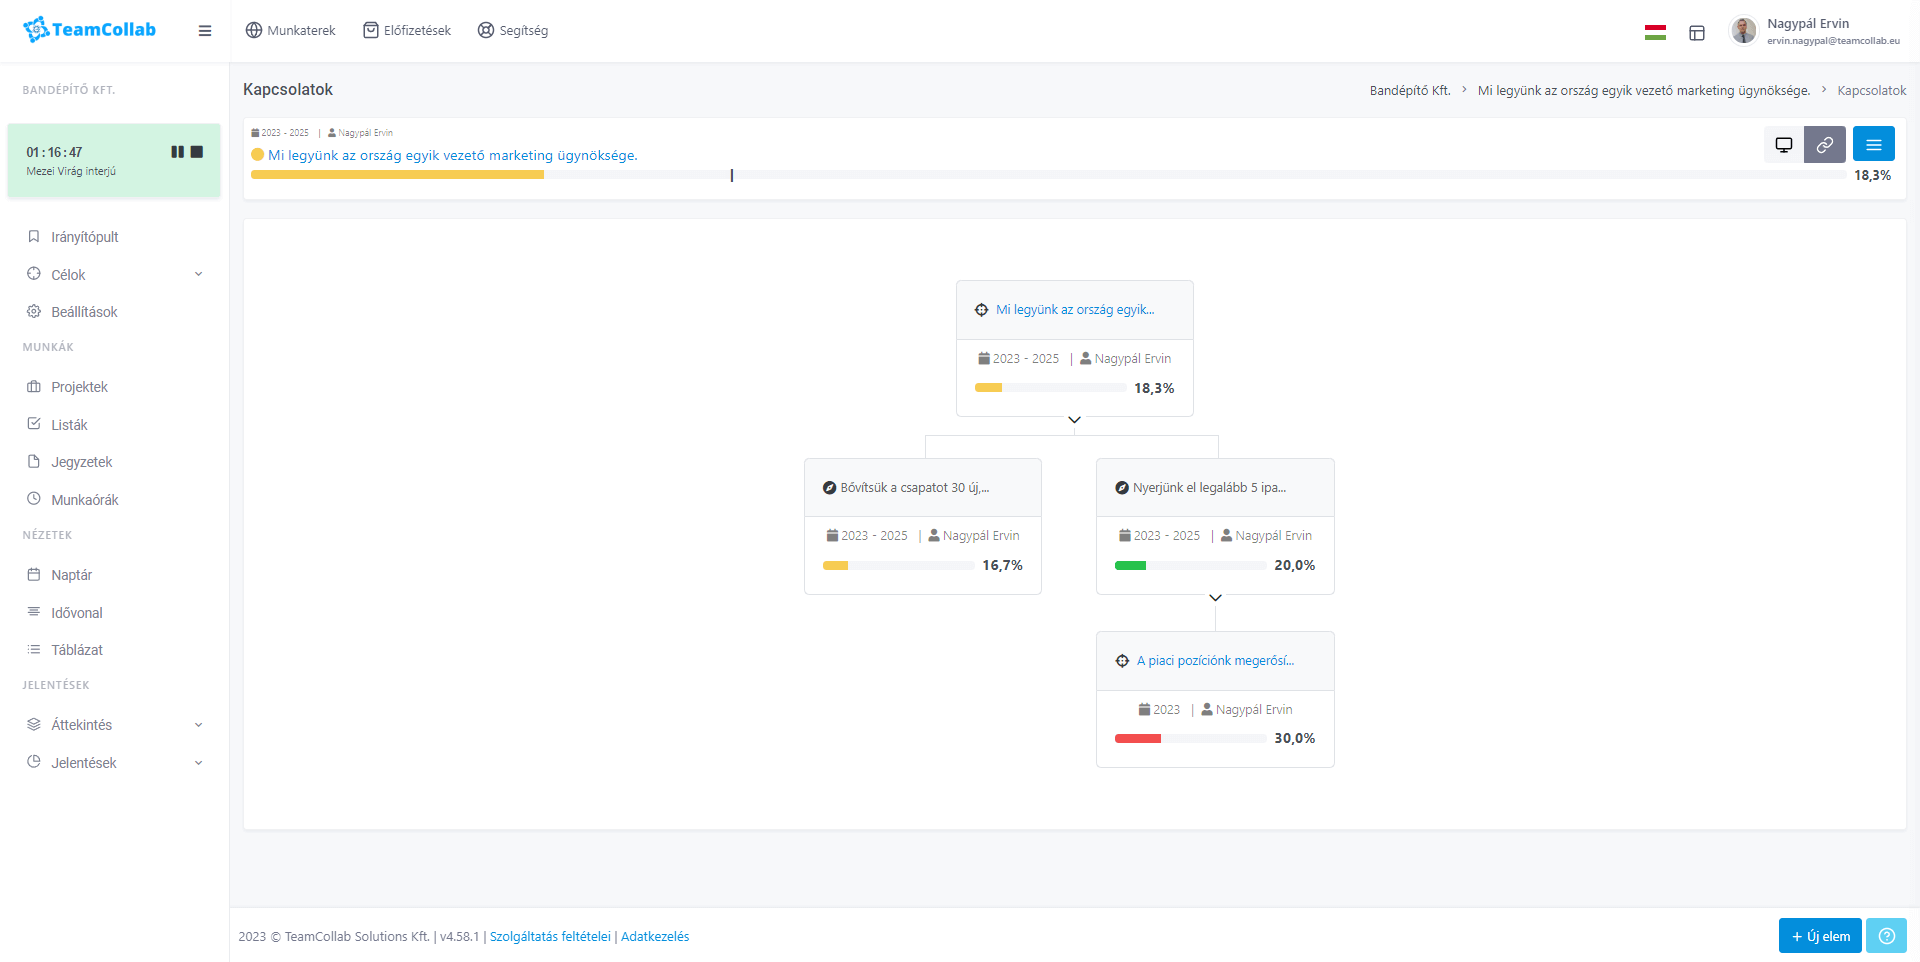Viewport: 1920px width, 962px height.
Task: Click the Naptár calendar icon
Action: [x=34, y=575]
